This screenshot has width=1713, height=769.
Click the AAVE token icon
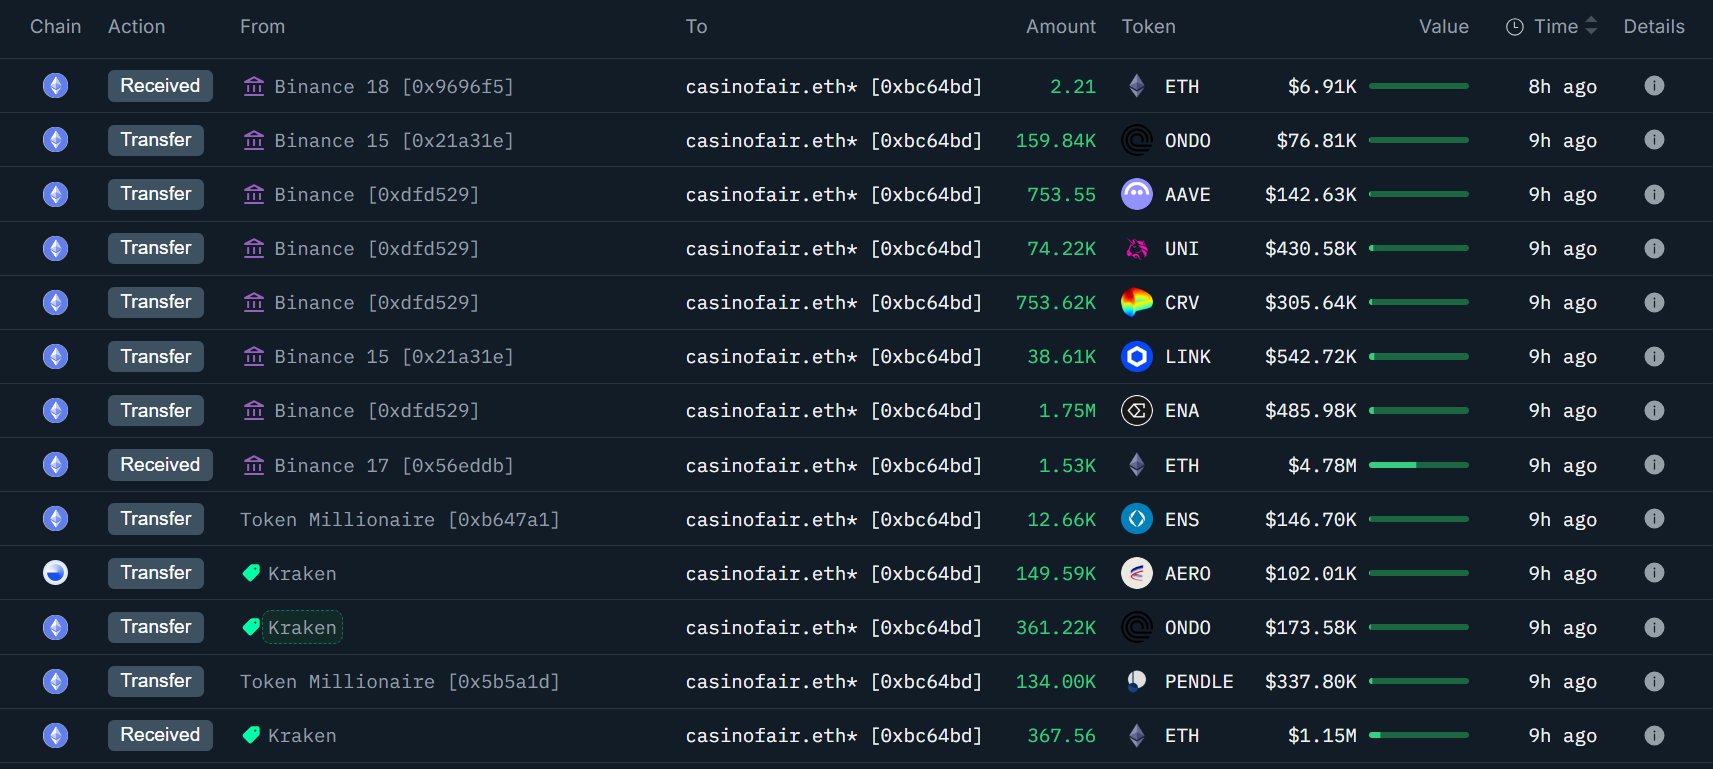1136,194
